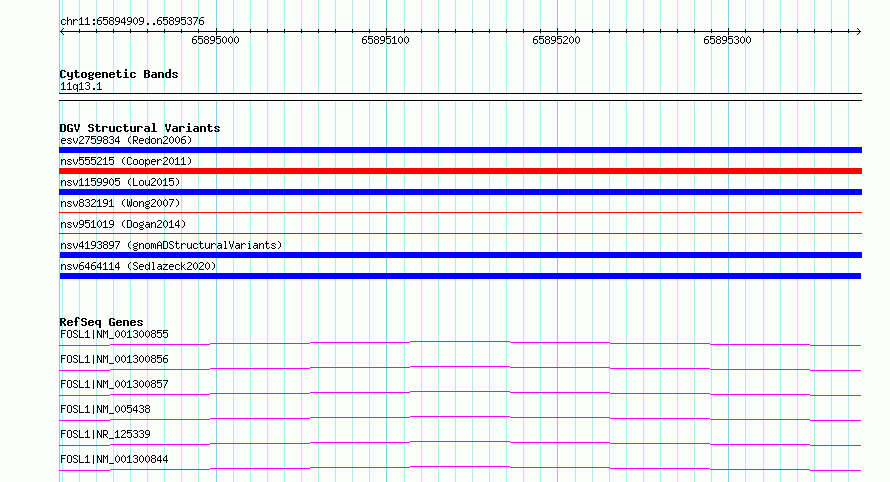Click the 65895100 ruler position label
Image resolution: width=890 pixels, height=482 pixels.
pyautogui.click(x=385, y=40)
